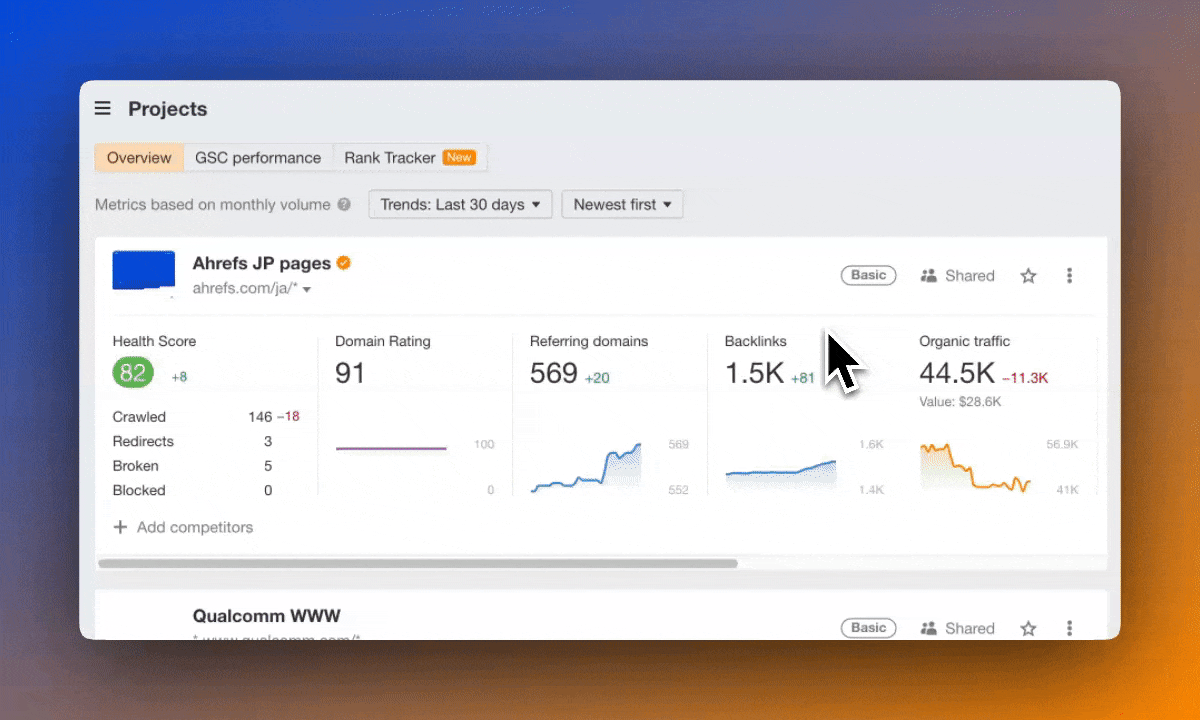Click the Shared people icon for Ahrefs JP pages
The width and height of the screenshot is (1200, 720).
click(x=928, y=276)
